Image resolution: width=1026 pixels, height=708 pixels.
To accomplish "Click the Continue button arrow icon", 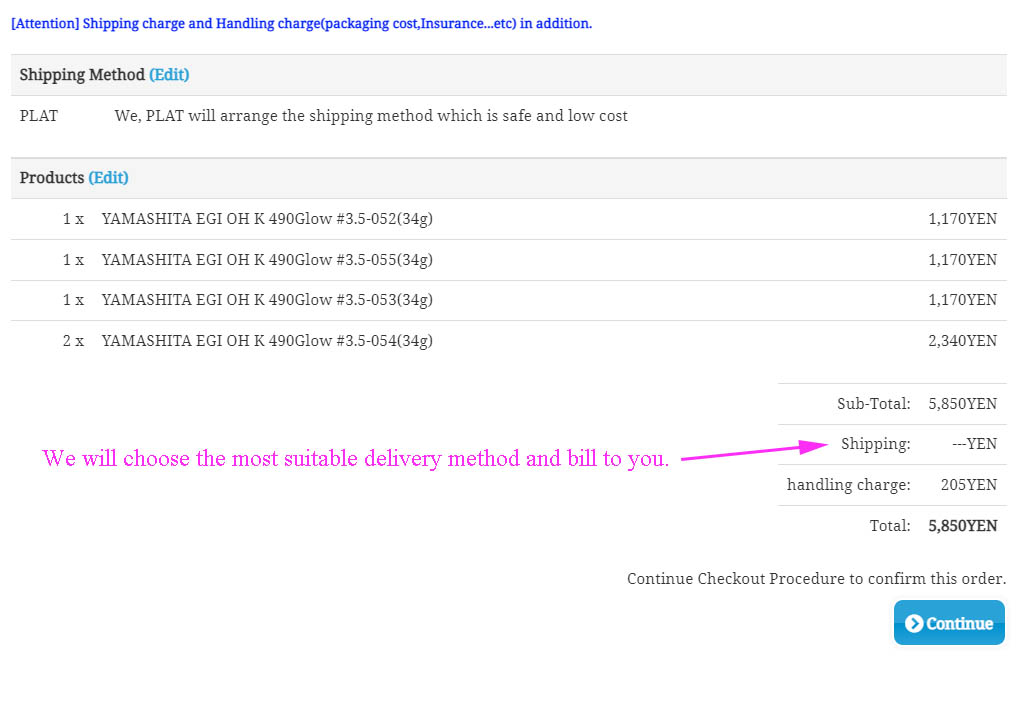I will tap(913, 623).
